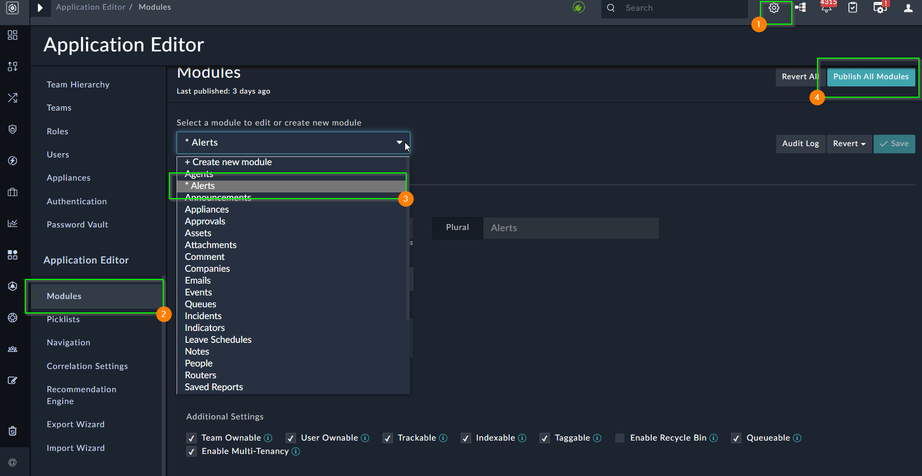Open Export Wizard in the sidebar

click(x=75, y=424)
